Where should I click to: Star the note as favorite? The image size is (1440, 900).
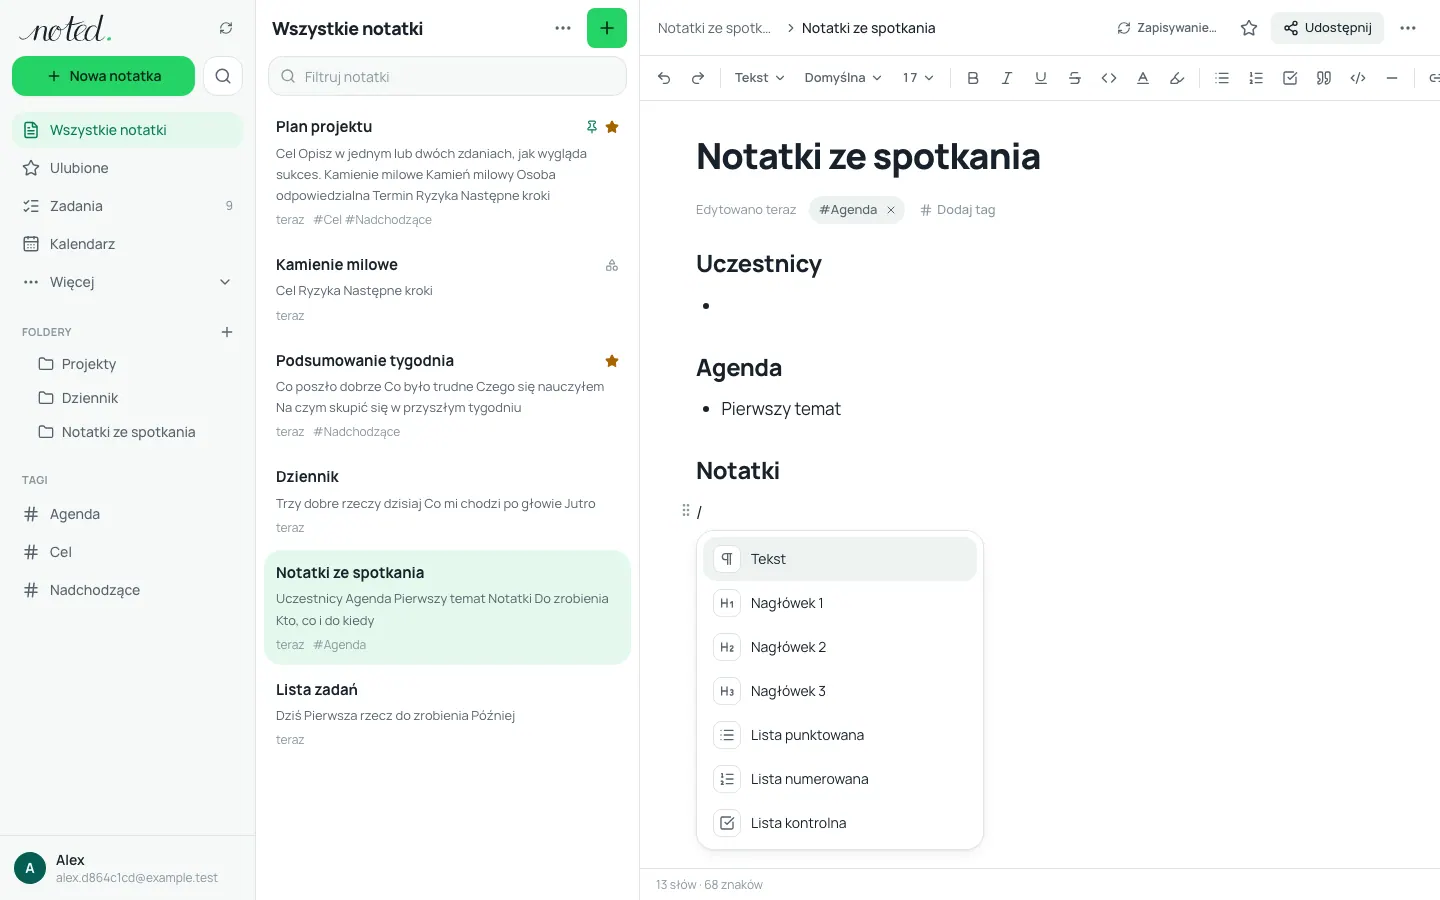1249,28
